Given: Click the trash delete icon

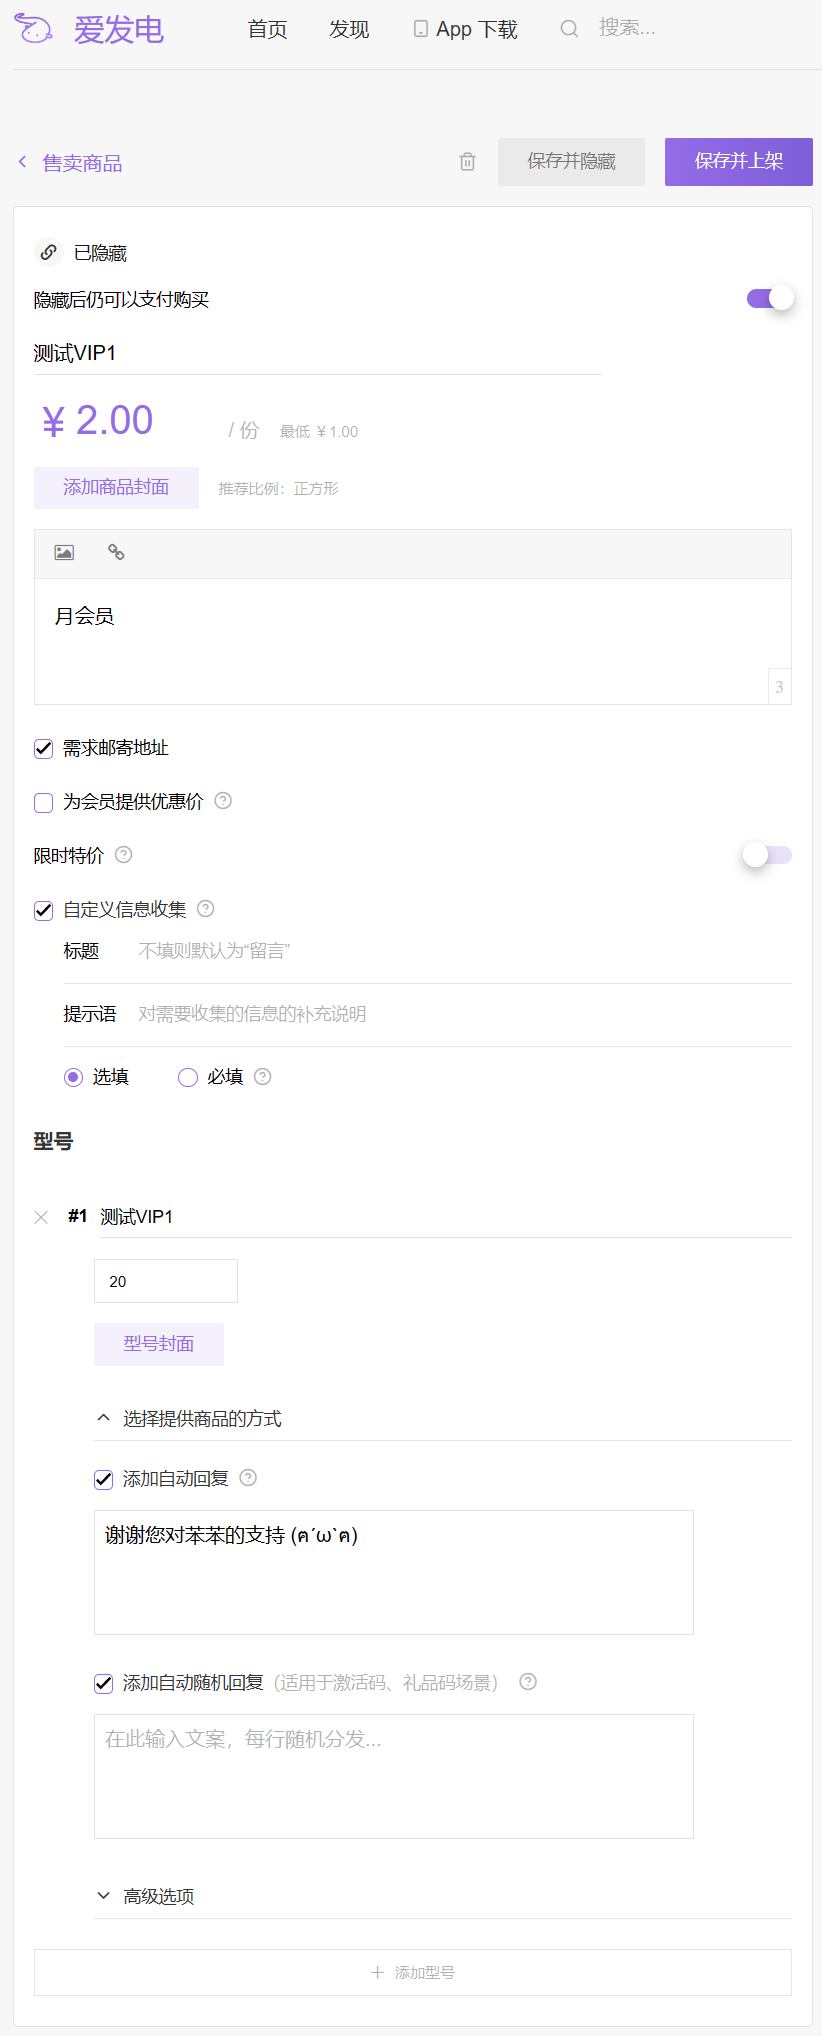Looking at the screenshot, I should click(467, 162).
